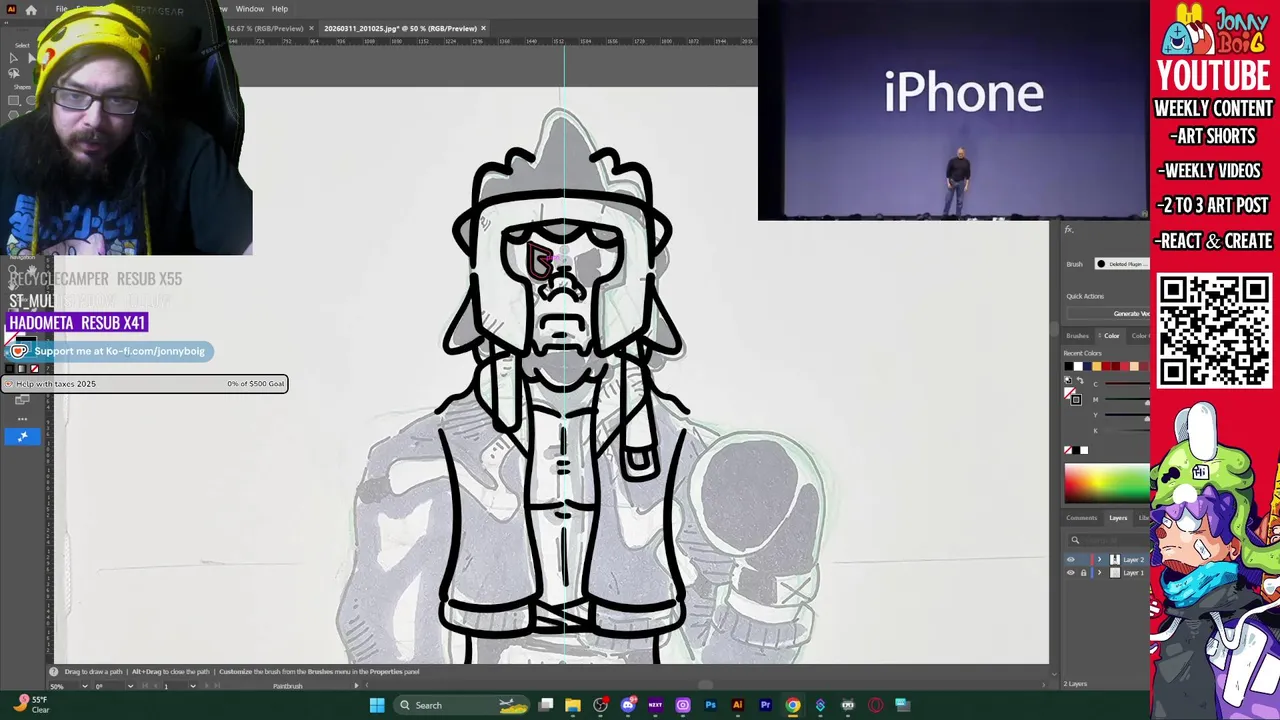Open the weather widget showing 55°F

coord(30,705)
